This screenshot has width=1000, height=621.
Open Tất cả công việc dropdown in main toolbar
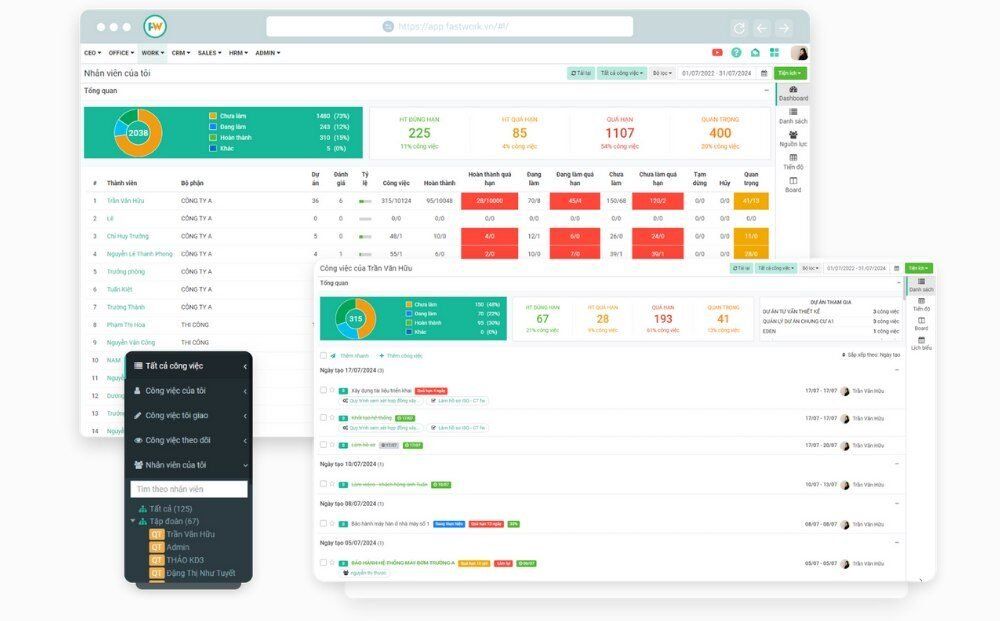click(622, 73)
